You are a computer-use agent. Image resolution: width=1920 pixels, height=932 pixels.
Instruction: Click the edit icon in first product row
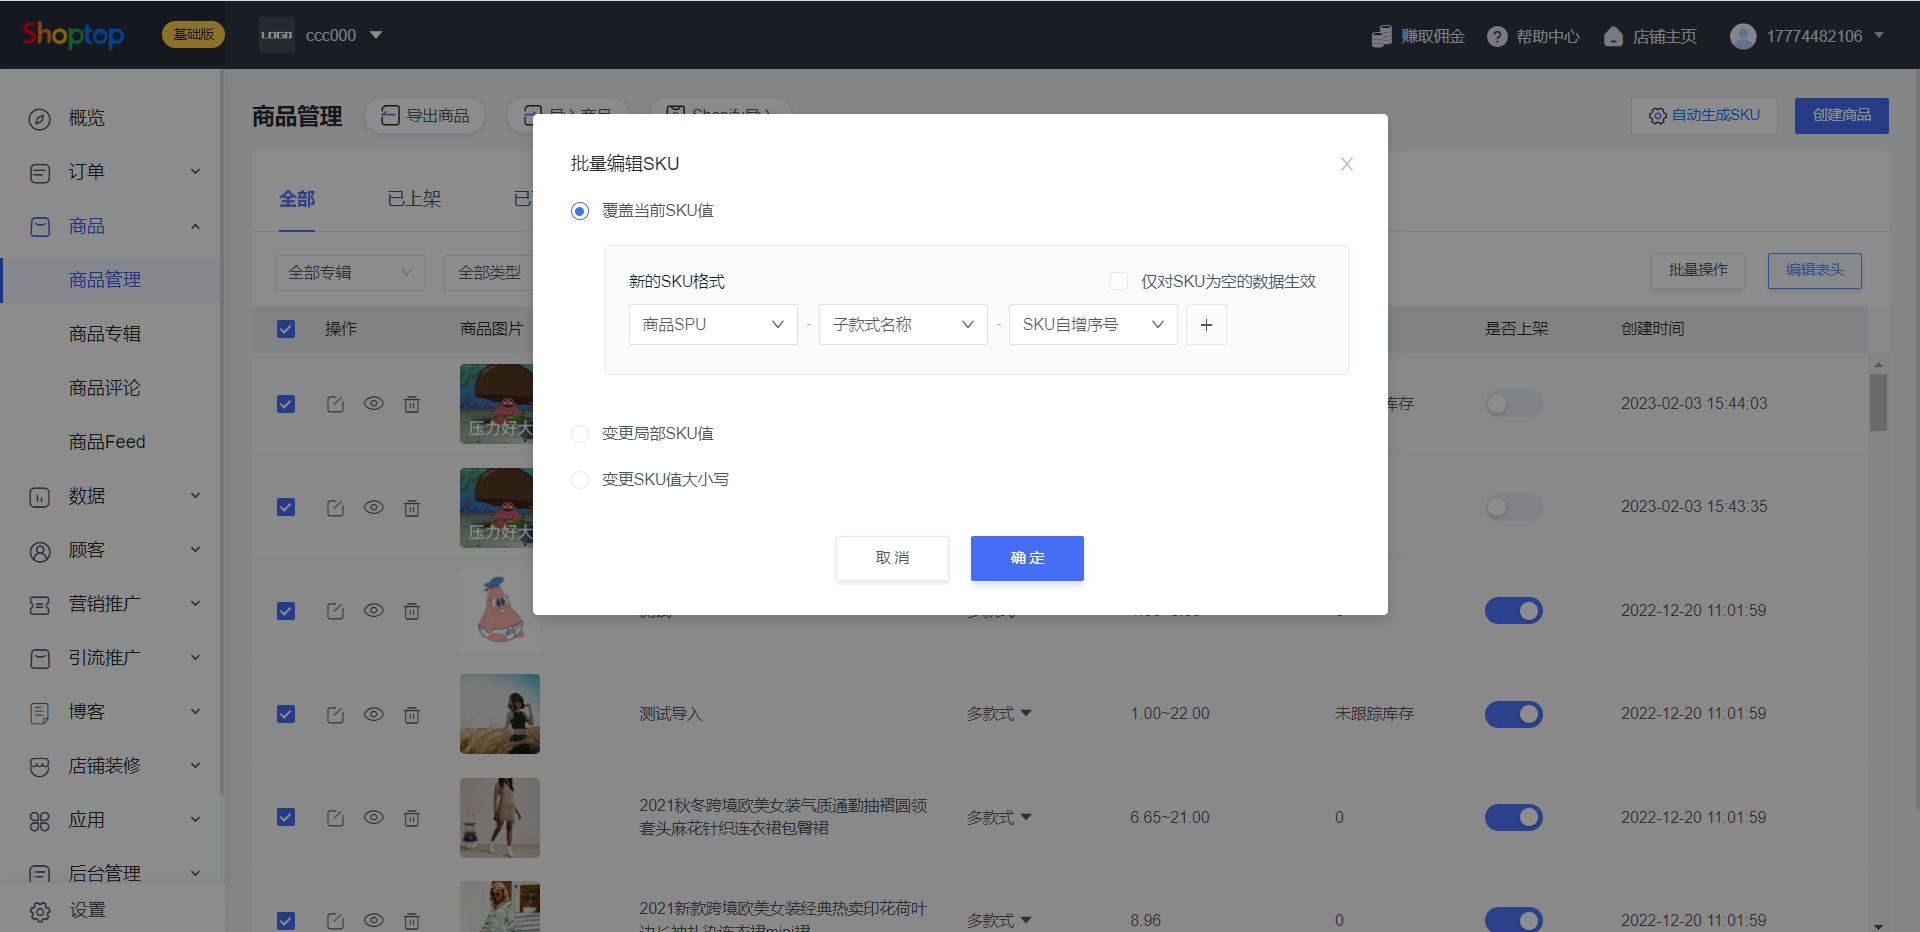(335, 404)
